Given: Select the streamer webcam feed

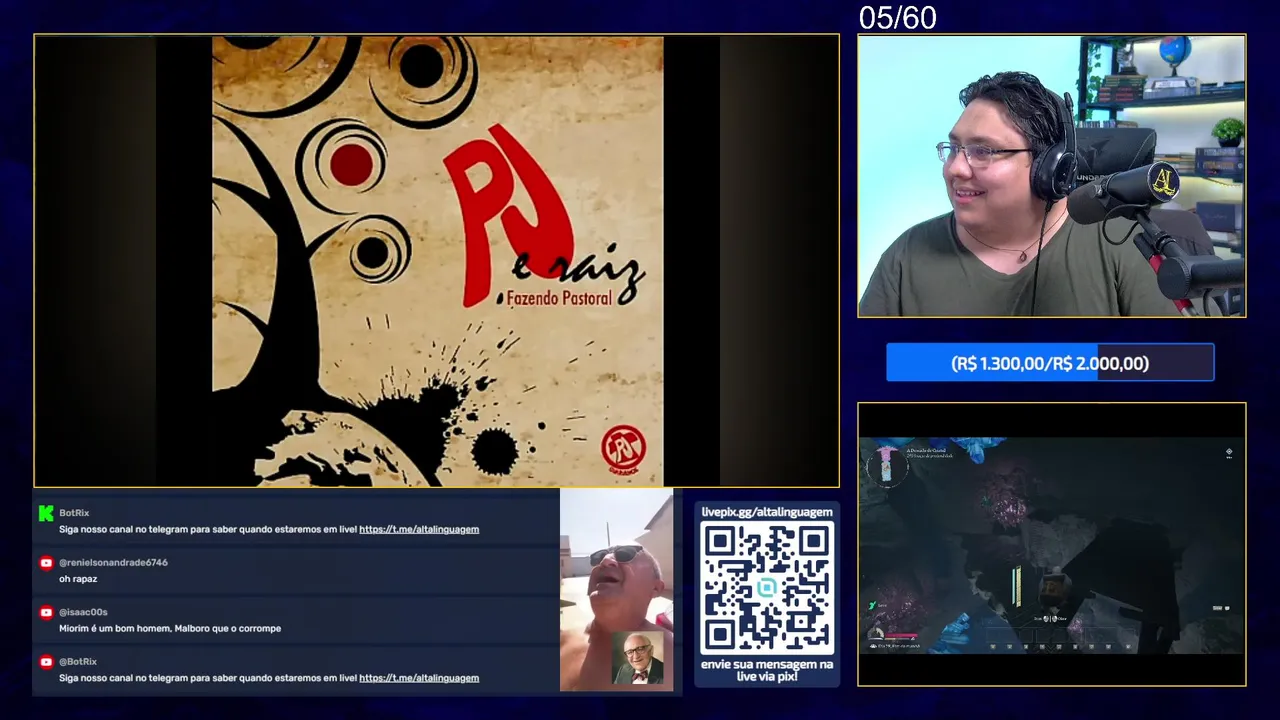Looking at the screenshot, I should pyautogui.click(x=1052, y=176).
